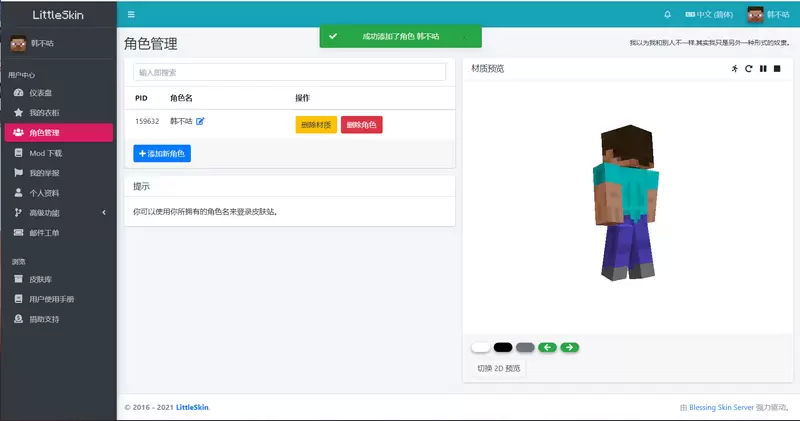
Task: Click the 角色名 column header
Action: coord(181,98)
